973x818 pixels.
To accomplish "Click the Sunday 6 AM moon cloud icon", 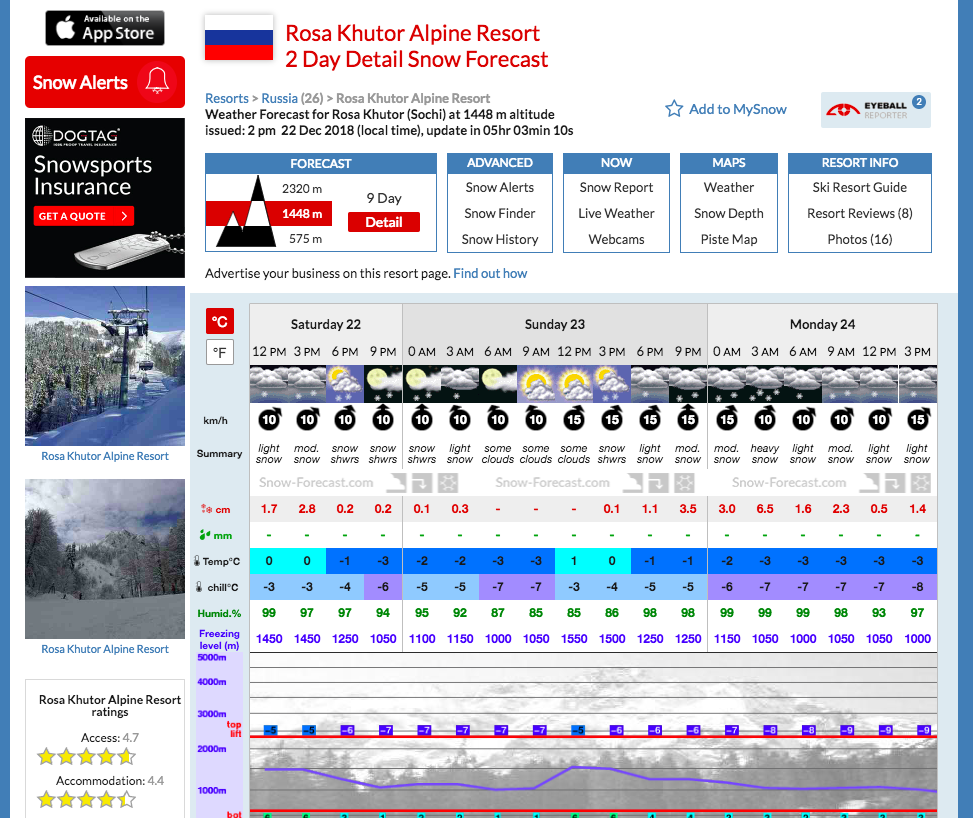I will (x=498, y=384).
